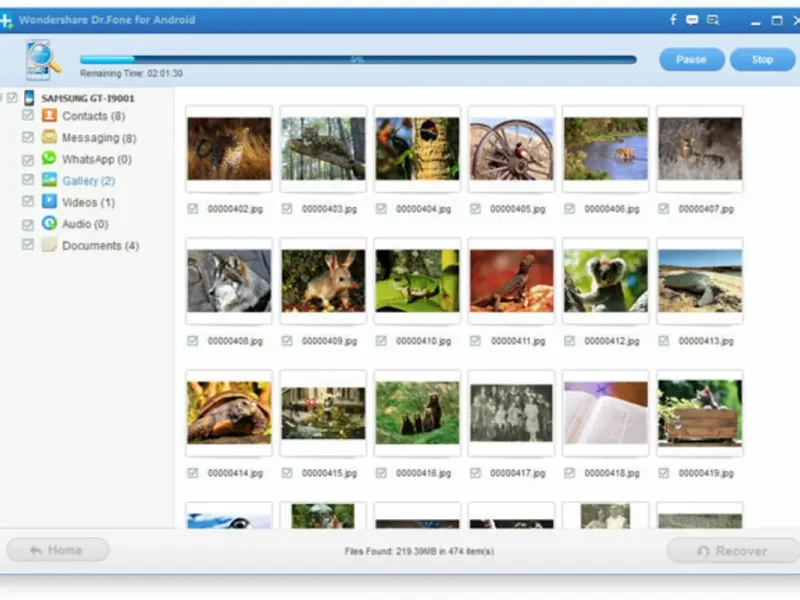
Task: Open the Facebook share icon in title bar
Action: click(673, 20)
